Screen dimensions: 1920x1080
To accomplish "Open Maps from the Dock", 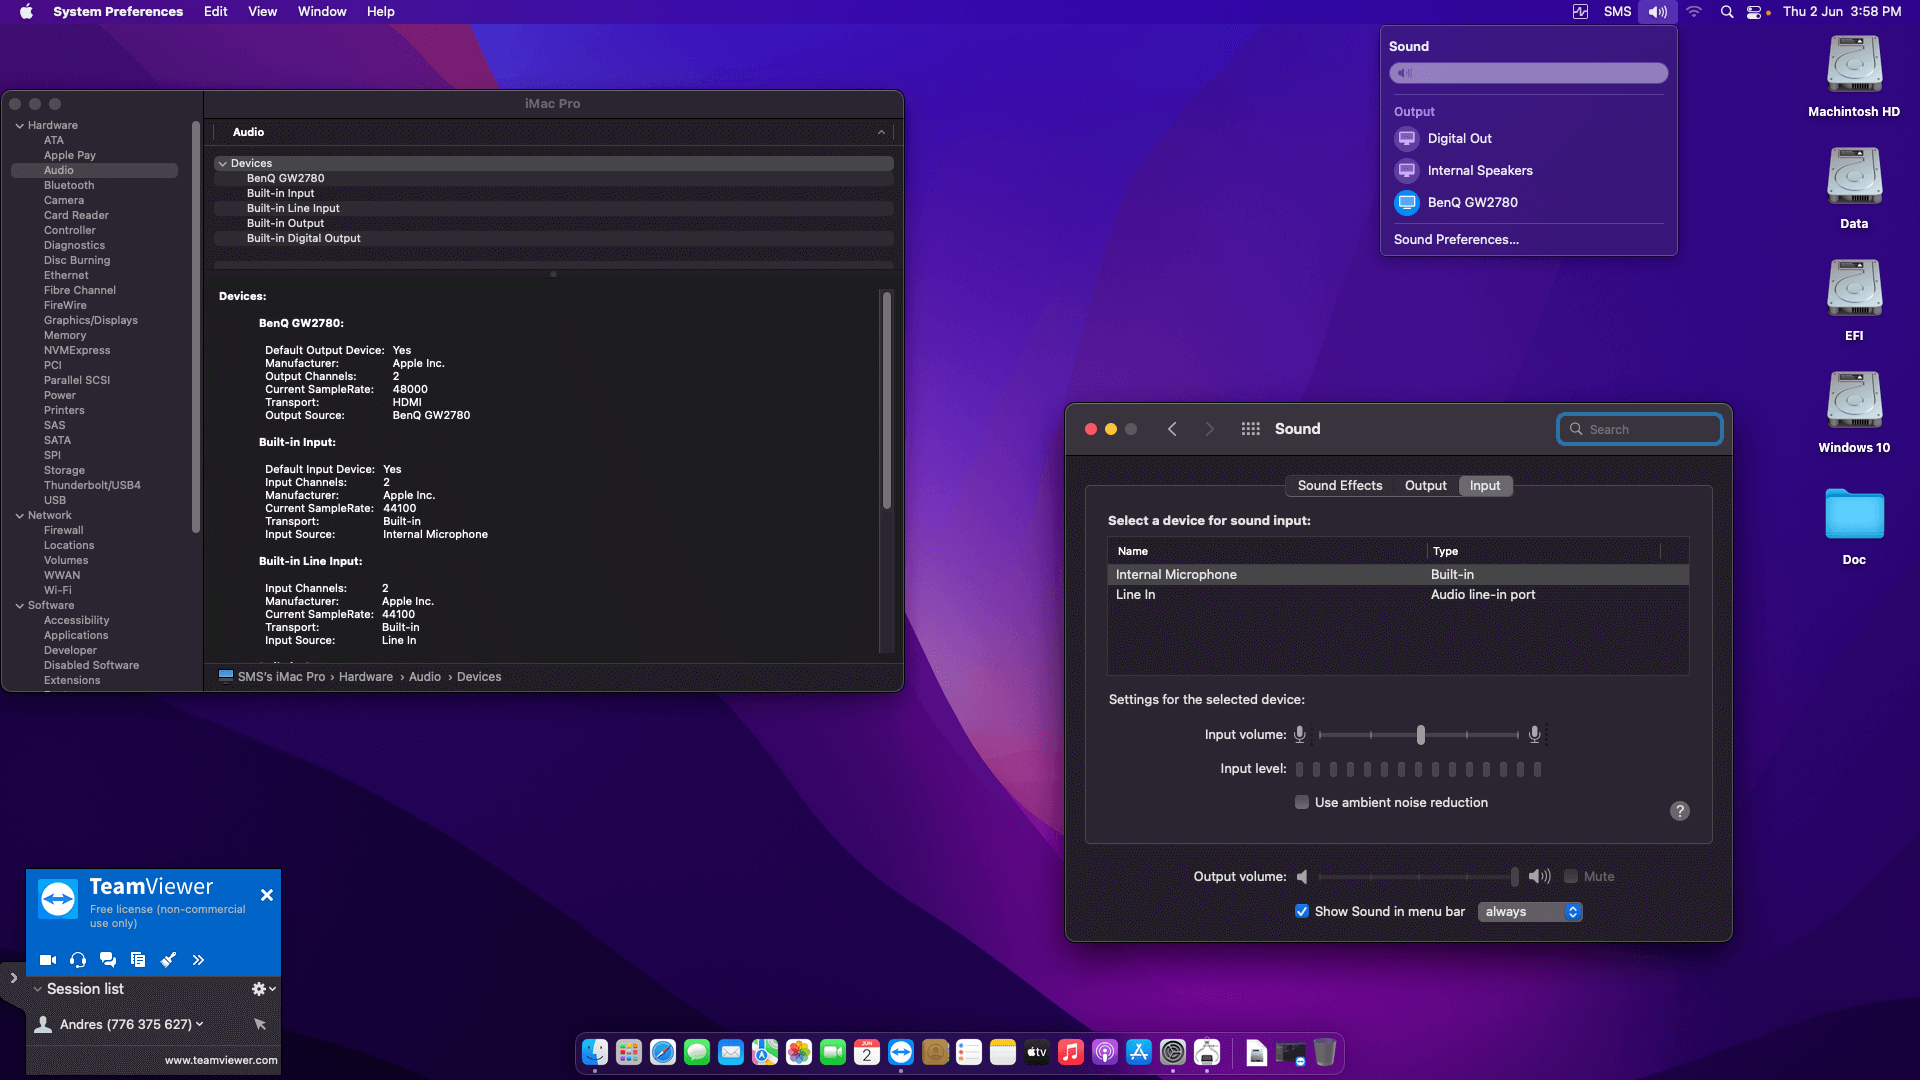I will coord(765,1052).
